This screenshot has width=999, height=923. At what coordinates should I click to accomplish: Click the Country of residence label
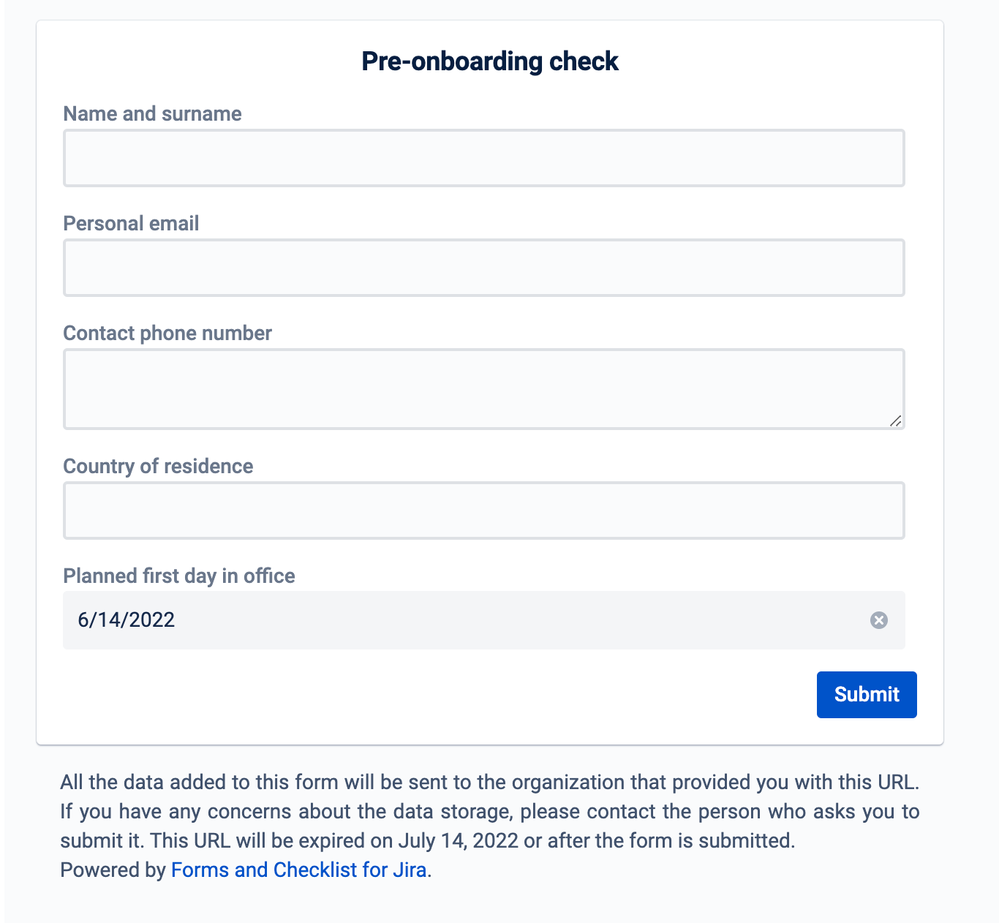(158, 467)
